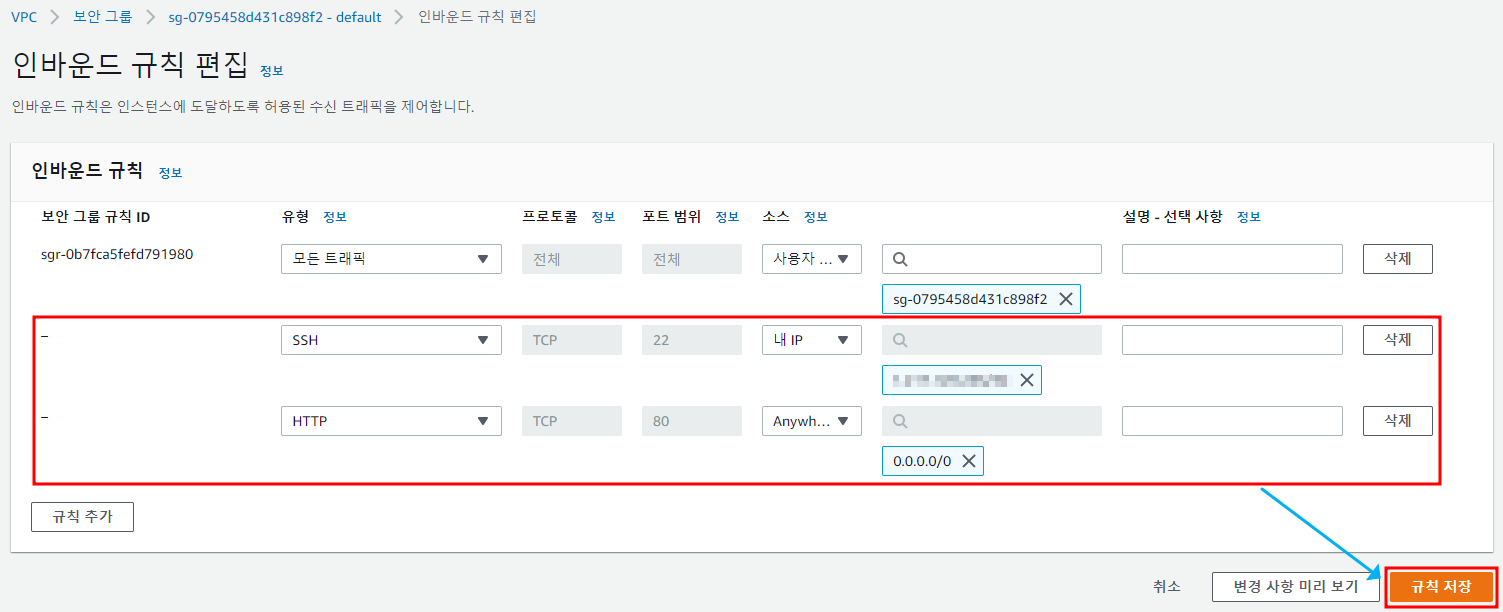This screenshot has height=612, width=1503.
Task: Remove the blurred My IP source tag
Action: click(x=1026, y=380)
